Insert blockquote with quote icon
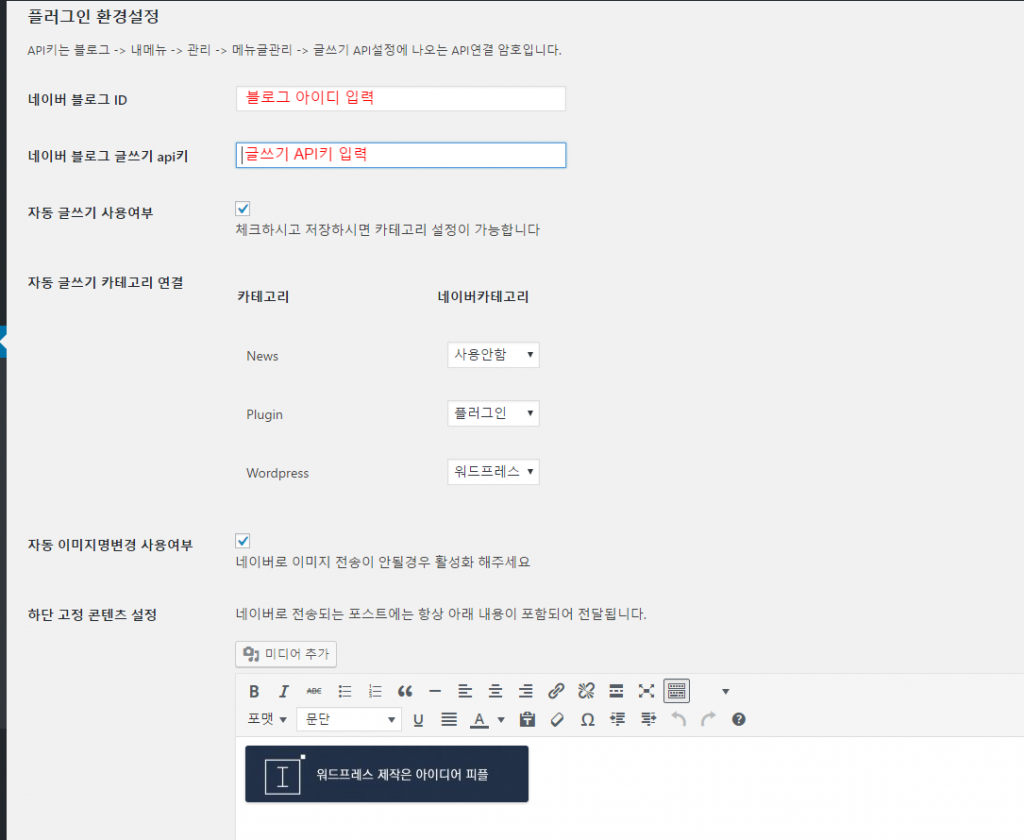The image size is (1024, 840). [405, 691]
